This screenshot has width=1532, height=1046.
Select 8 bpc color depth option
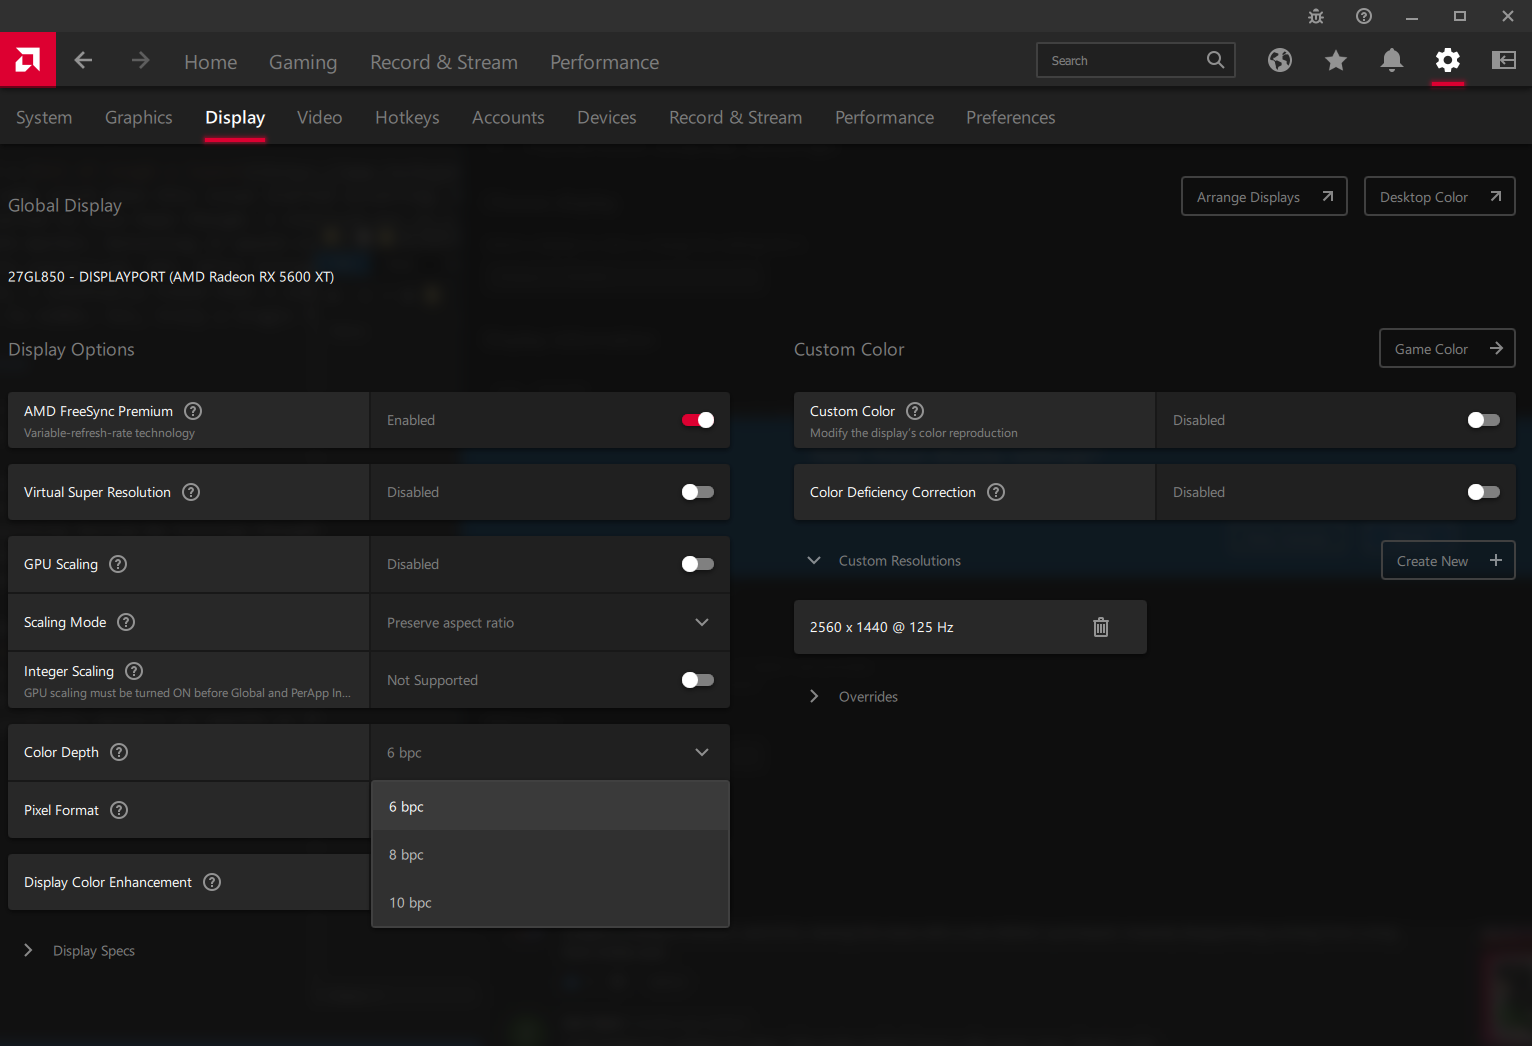(x=550, y=854)
